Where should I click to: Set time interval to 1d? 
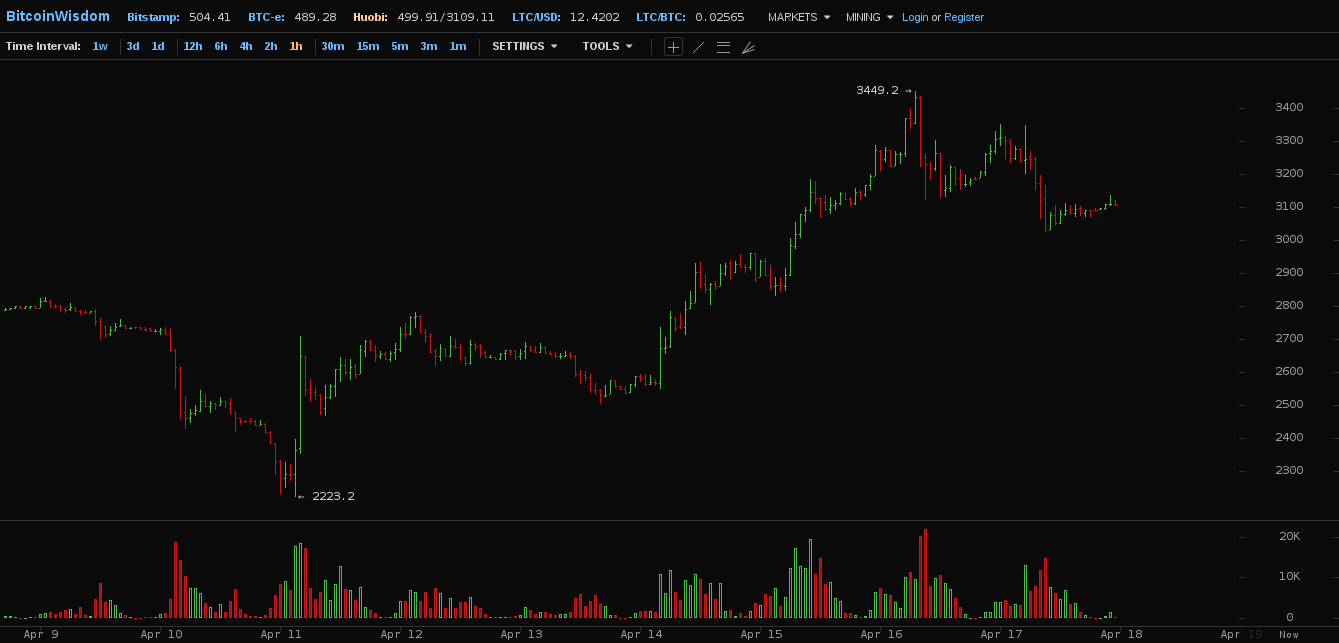tap(158, 46)
